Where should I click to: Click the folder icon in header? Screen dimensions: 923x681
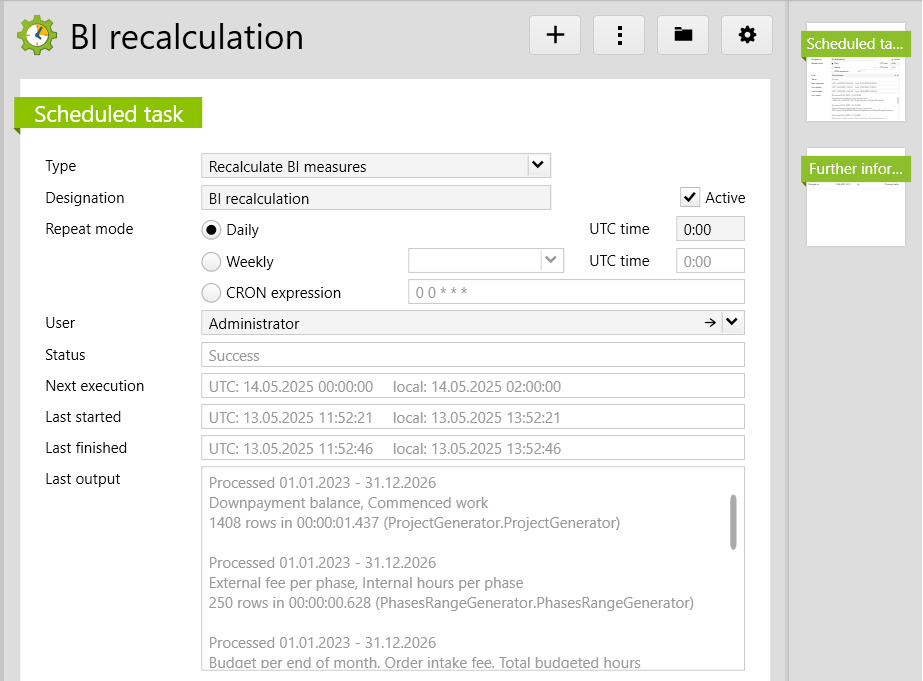[x=683, y=35]
